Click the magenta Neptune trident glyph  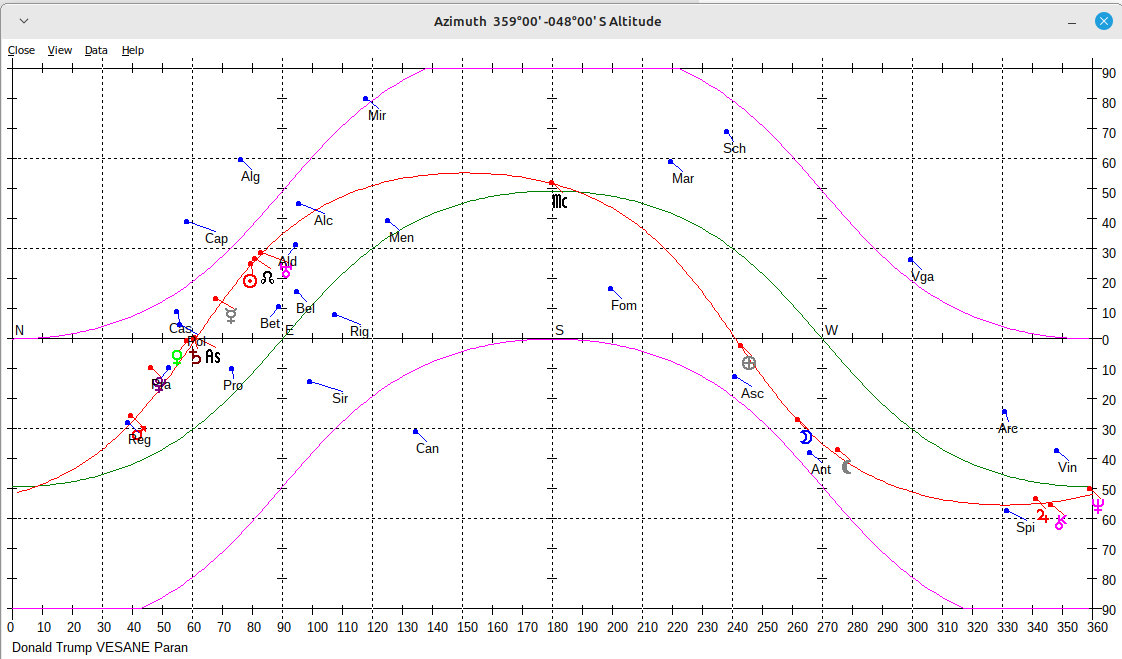tap(1098, 507)
